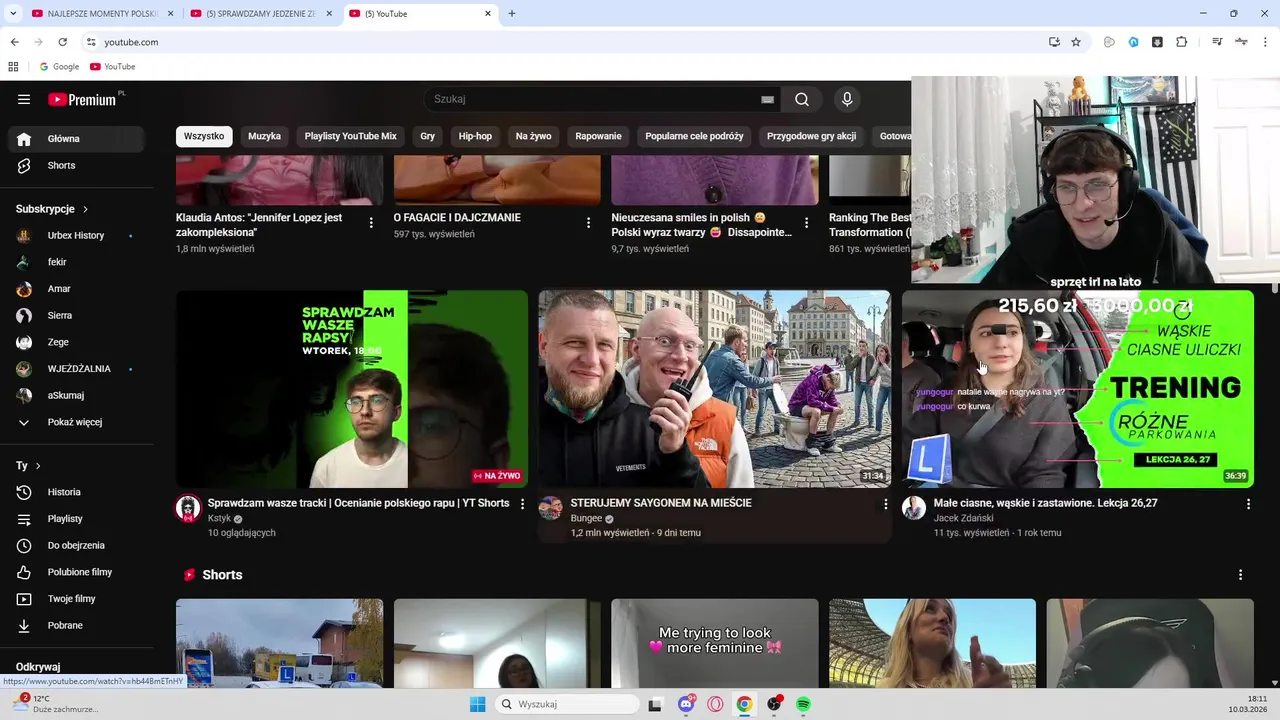Viewport: 1280px width, 720px height.
Task: Open options for Klaudia Antos video
Action: click(371, 223)
